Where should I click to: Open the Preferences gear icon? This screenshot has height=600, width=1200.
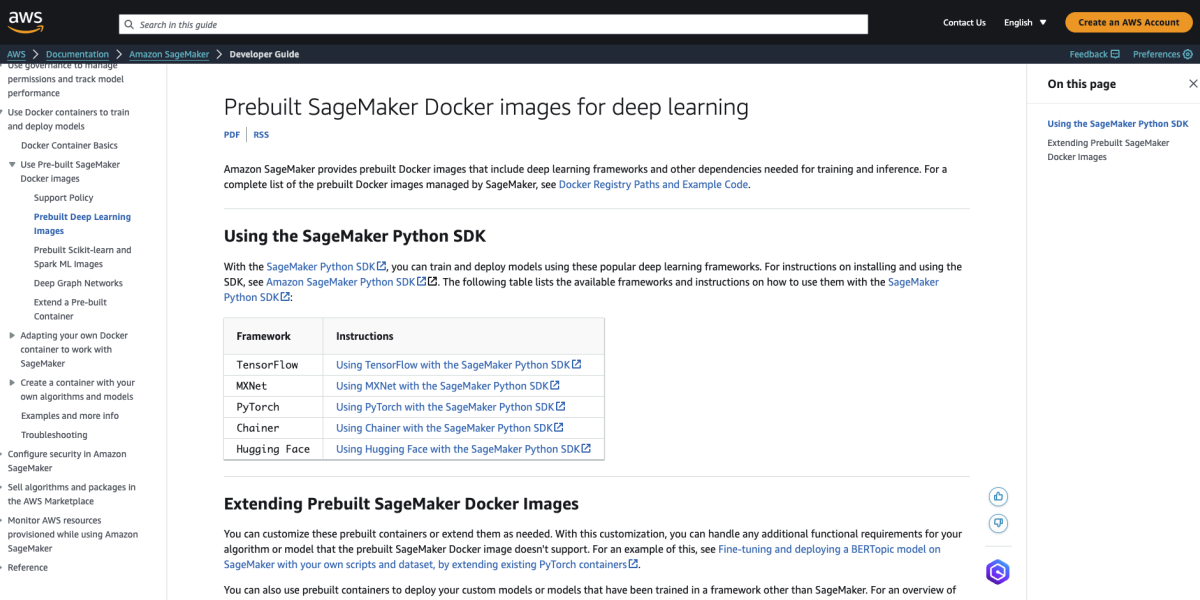point(1189,54)
